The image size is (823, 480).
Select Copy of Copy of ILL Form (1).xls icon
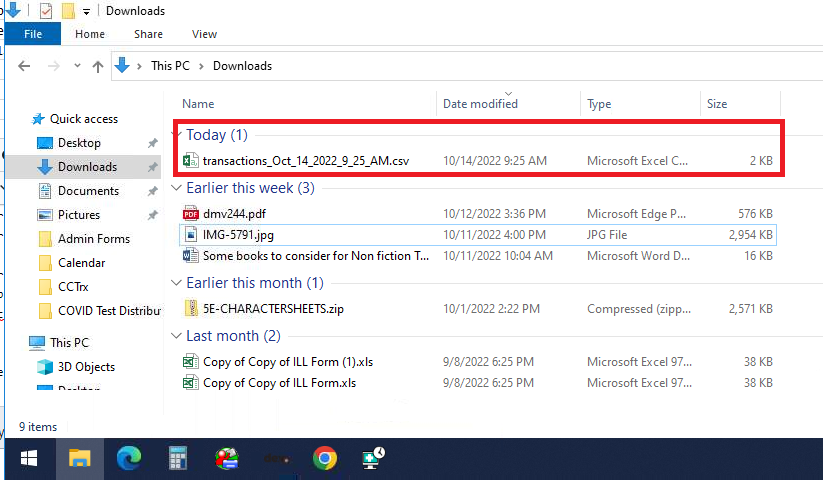[191, 361]
